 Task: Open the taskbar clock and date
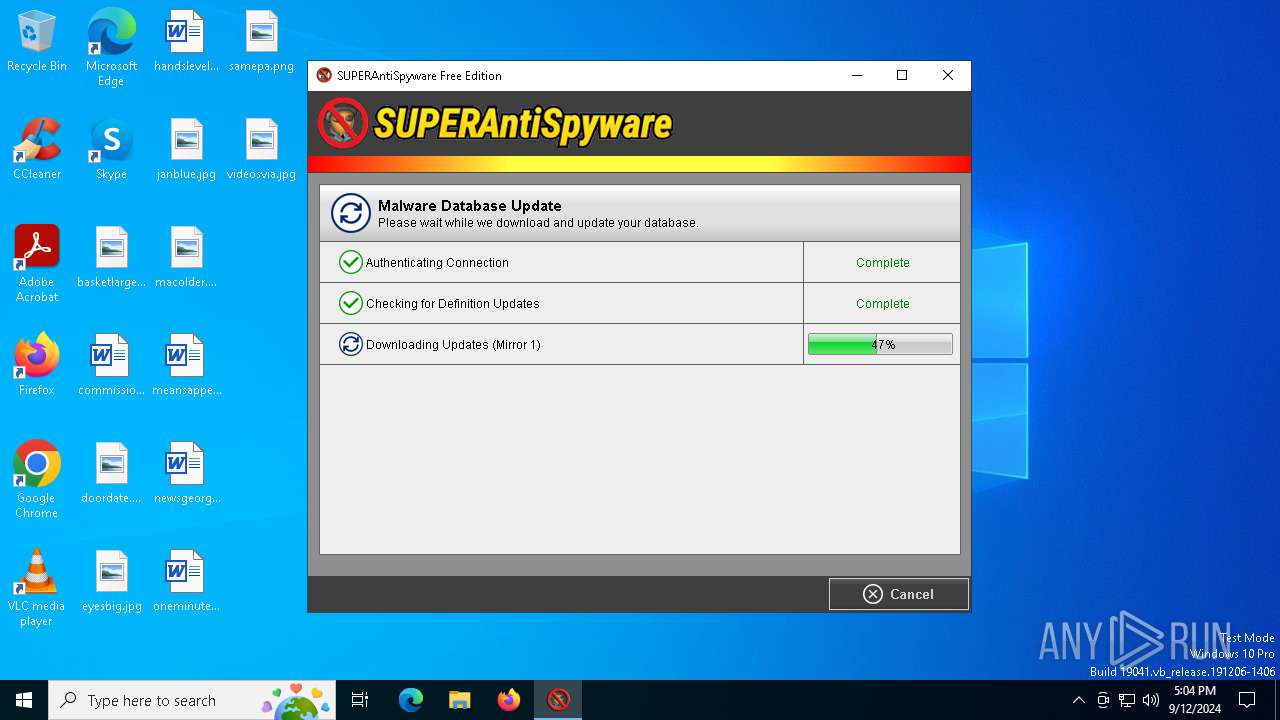tap(1195, 700)
